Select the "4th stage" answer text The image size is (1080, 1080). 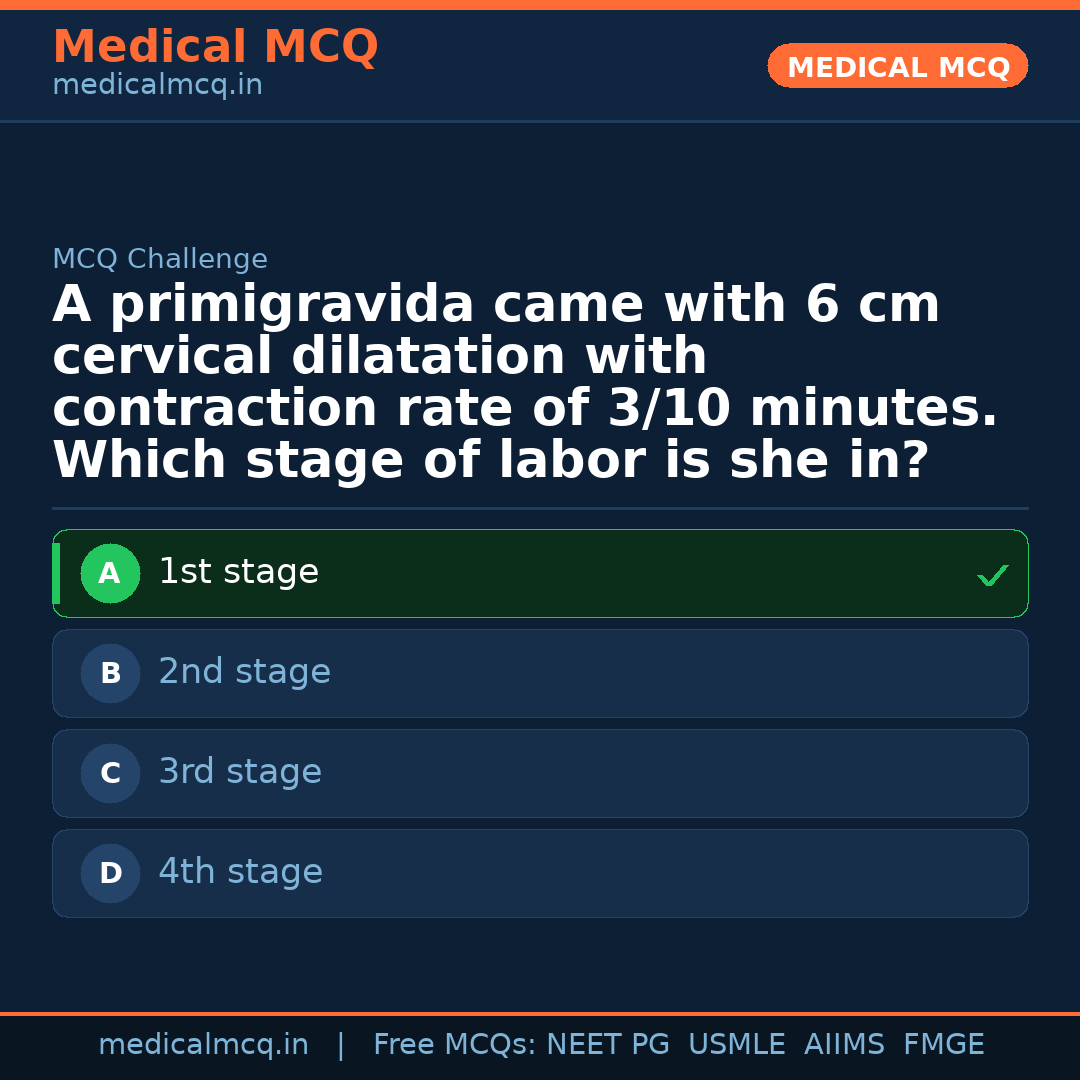[240, 873]
